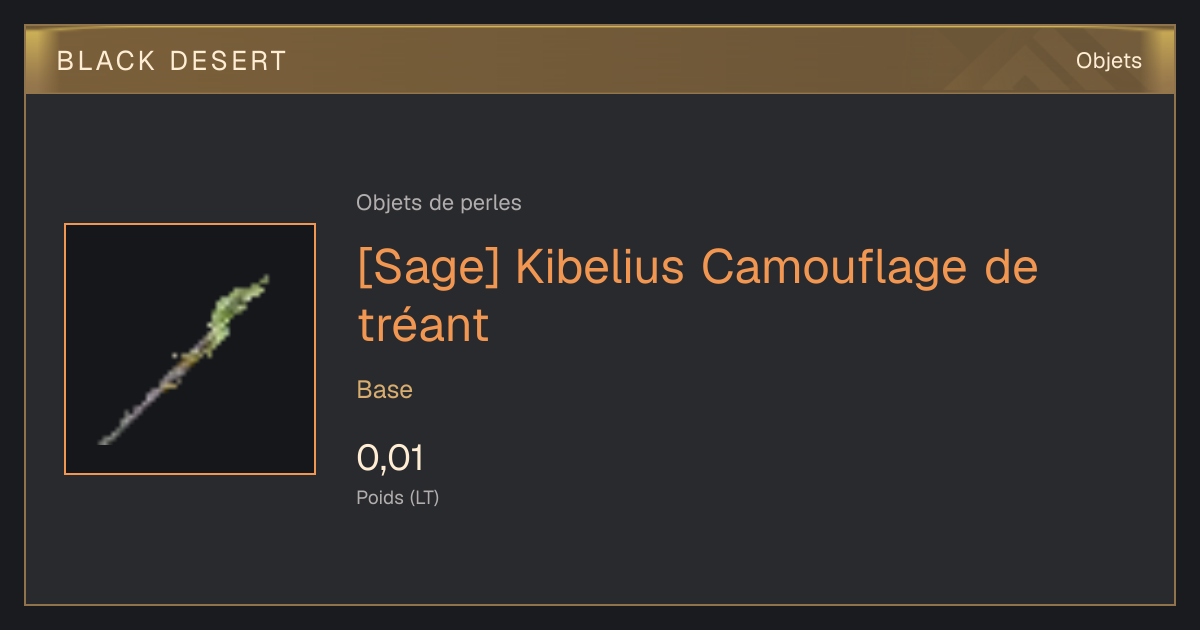Image resolution: width=1200 pixels, height=630 pixels.
Task: Select the word DESERT in the header
Action: click(228, 61)
